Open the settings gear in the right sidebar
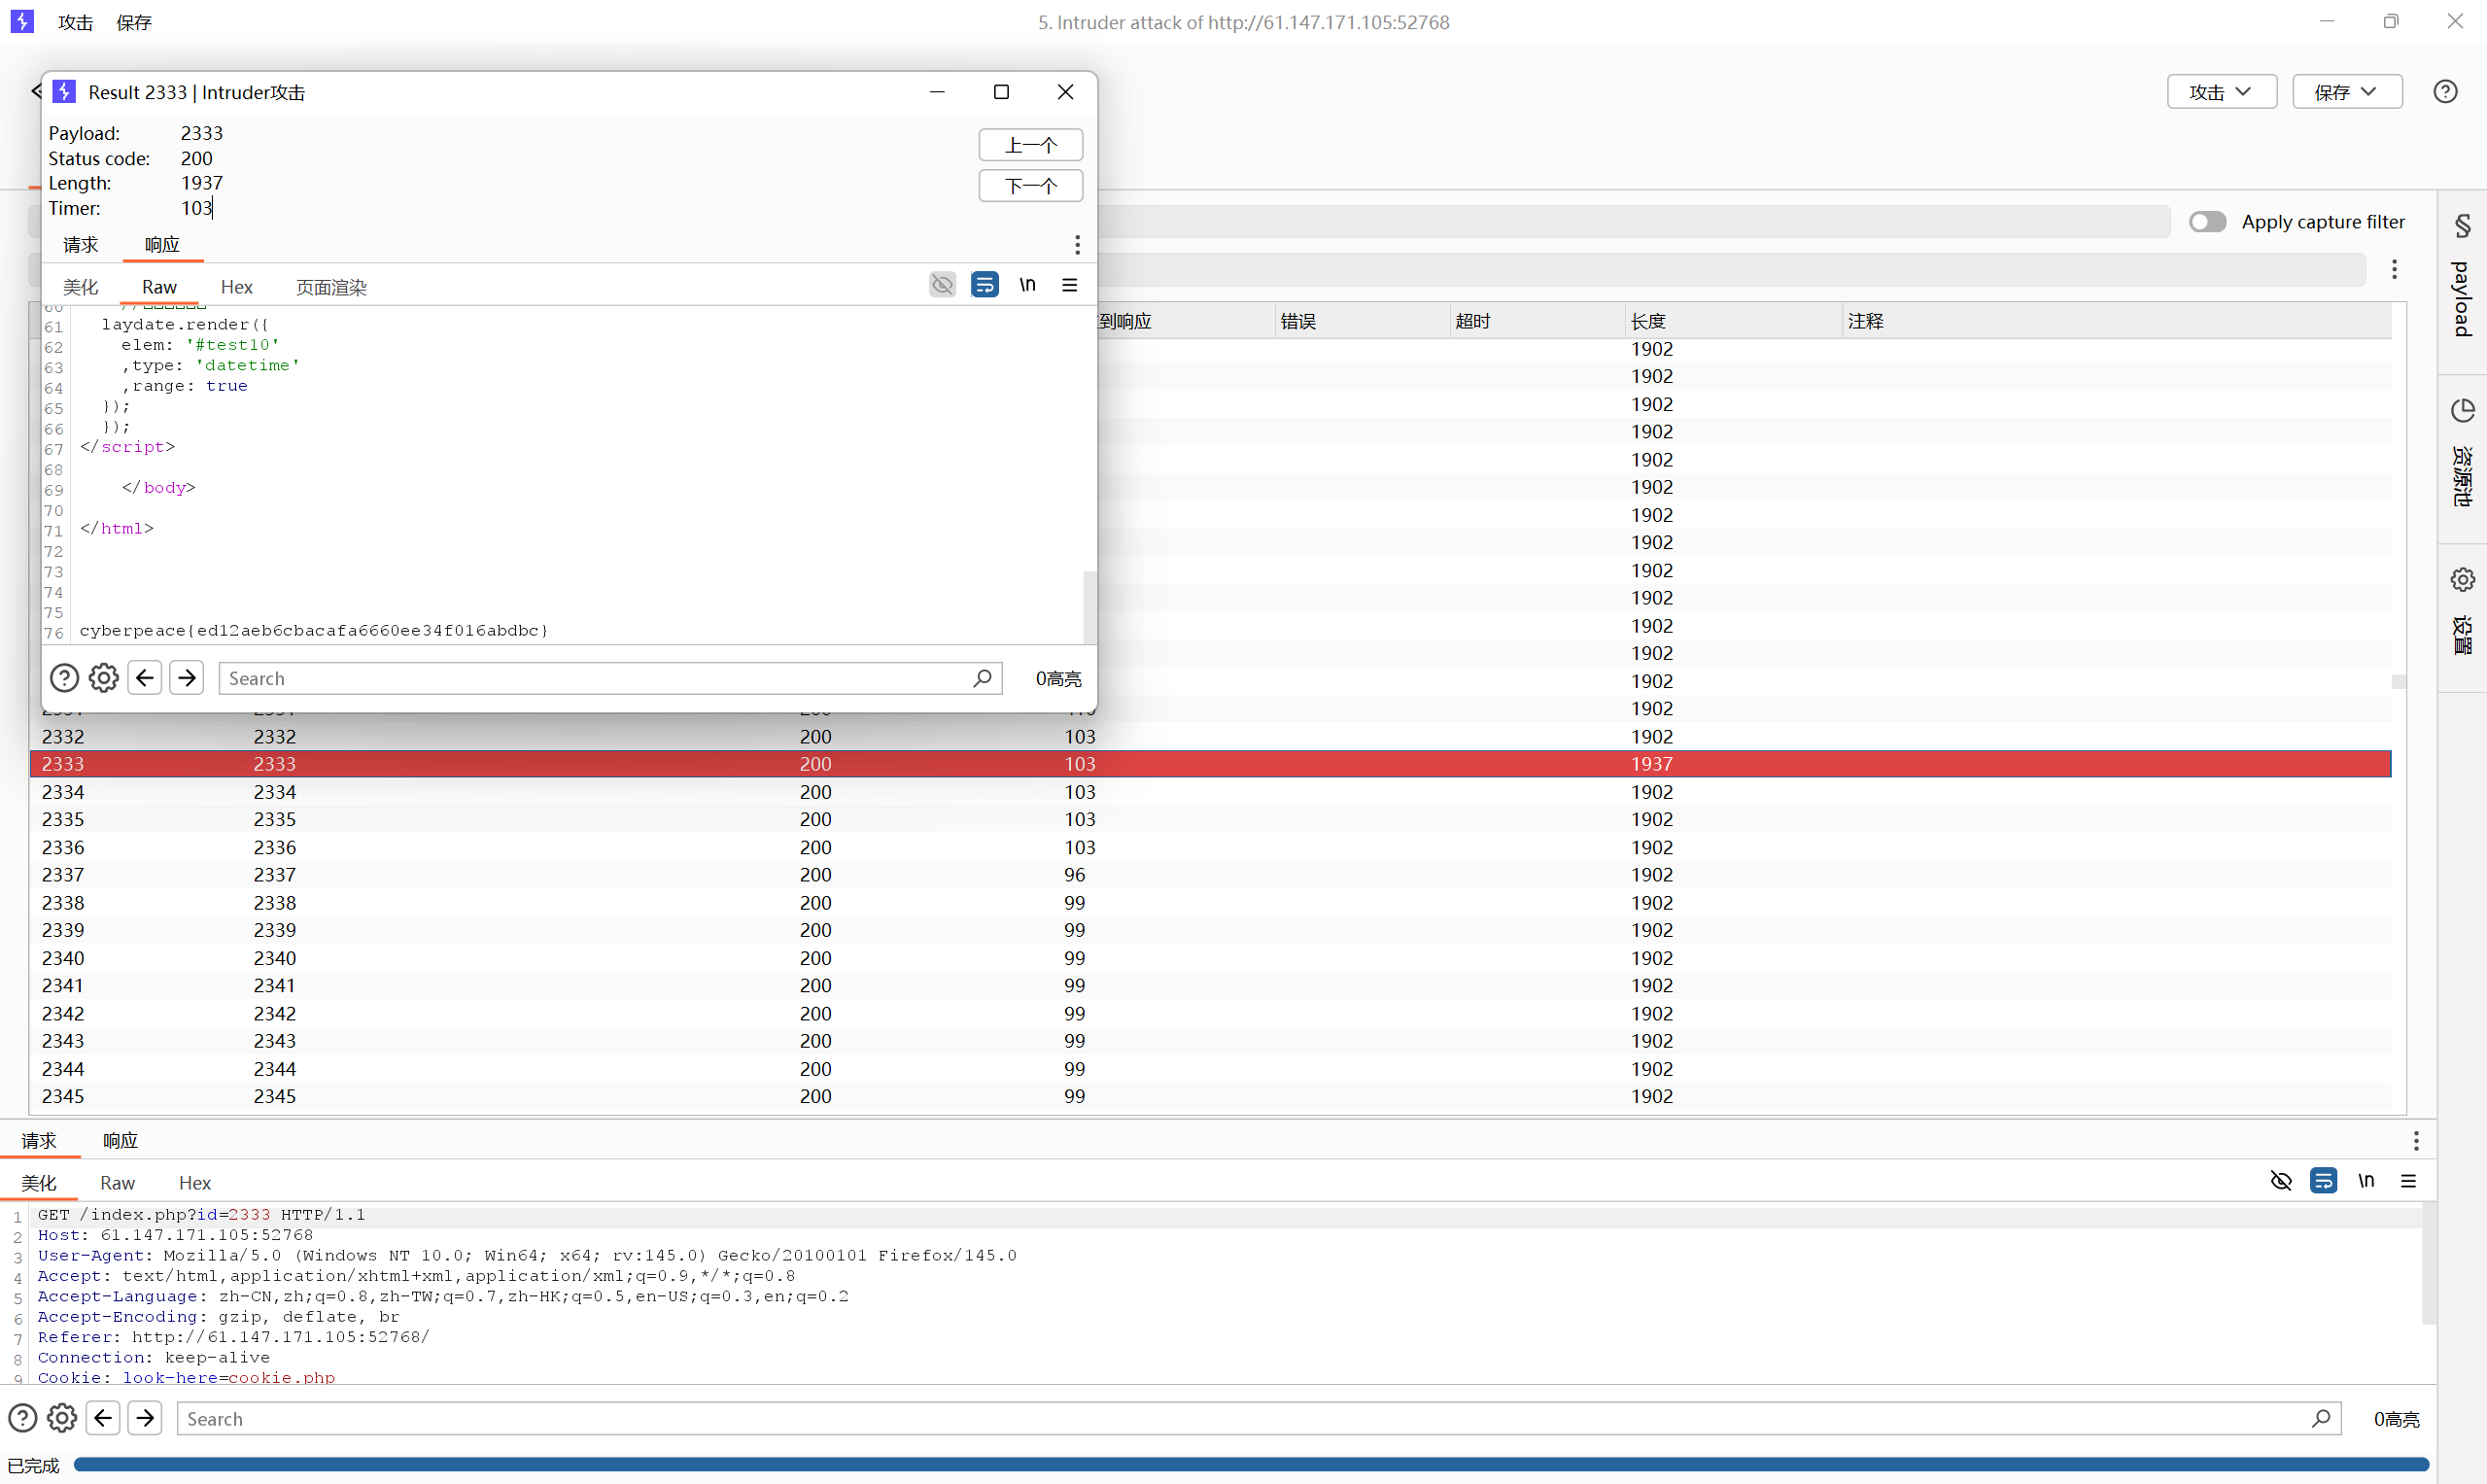This screenshot has height=1484, width=2487. 2462,580
